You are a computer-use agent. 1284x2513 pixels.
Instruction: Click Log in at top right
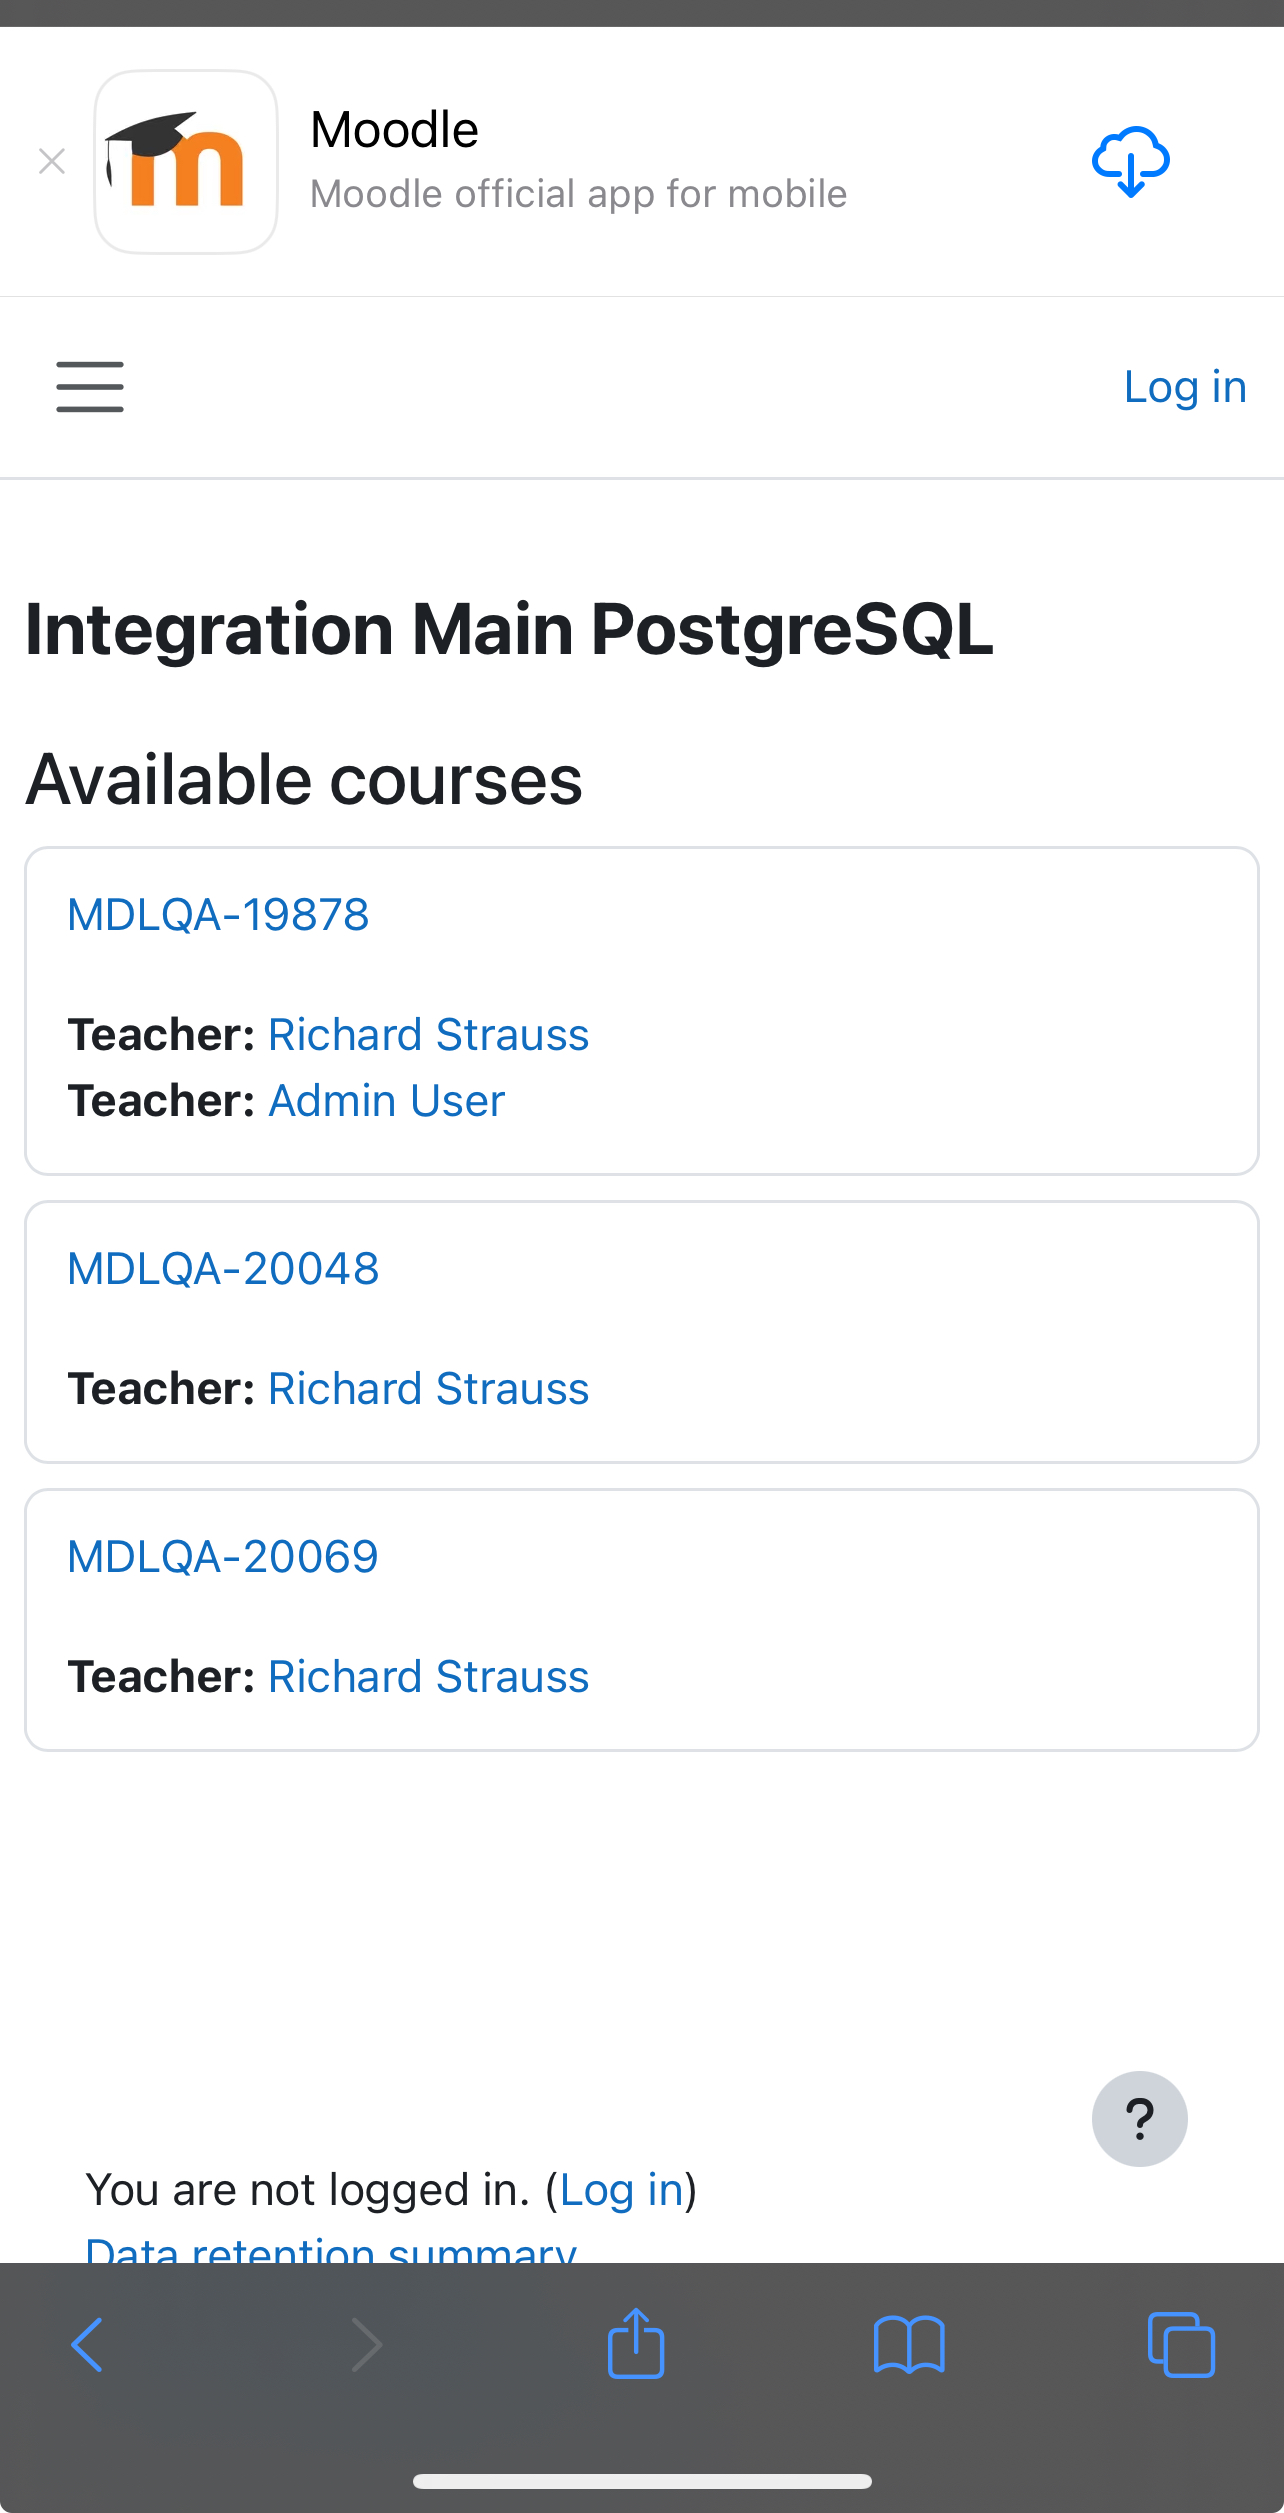pyautogui.click(x=1185, y=387)
